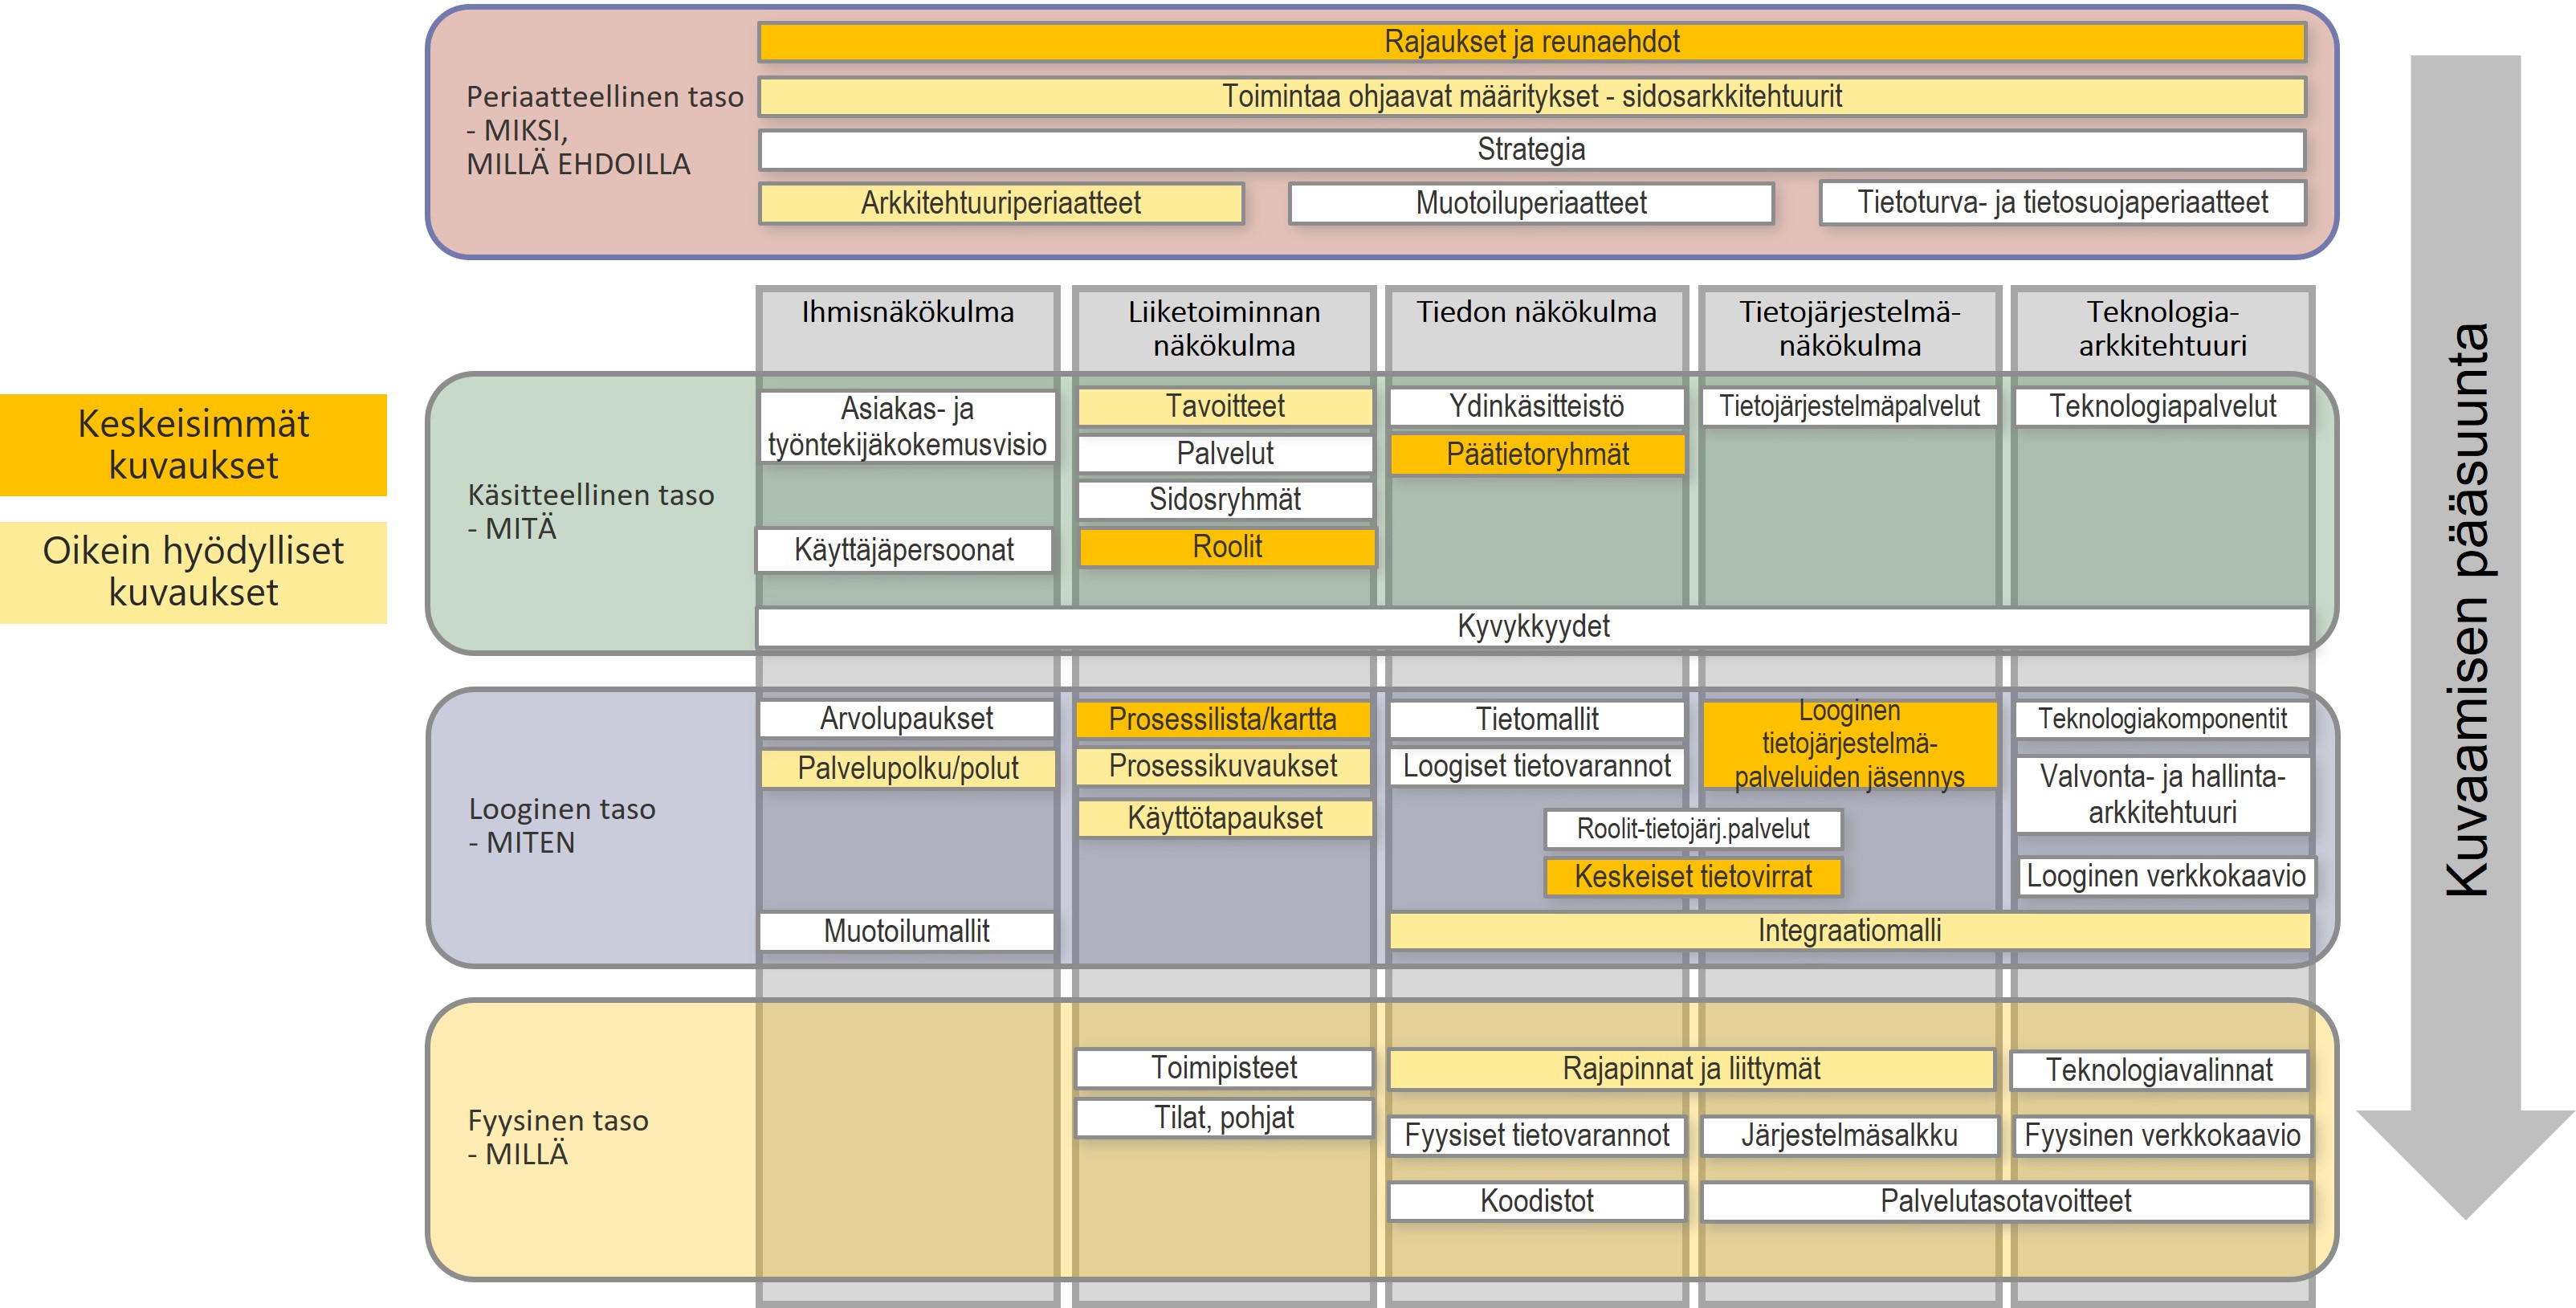Click Rajapinnat ja liittymät bar
The width and height of the screenshot is (2576, 1308).
point(1691,1069)
